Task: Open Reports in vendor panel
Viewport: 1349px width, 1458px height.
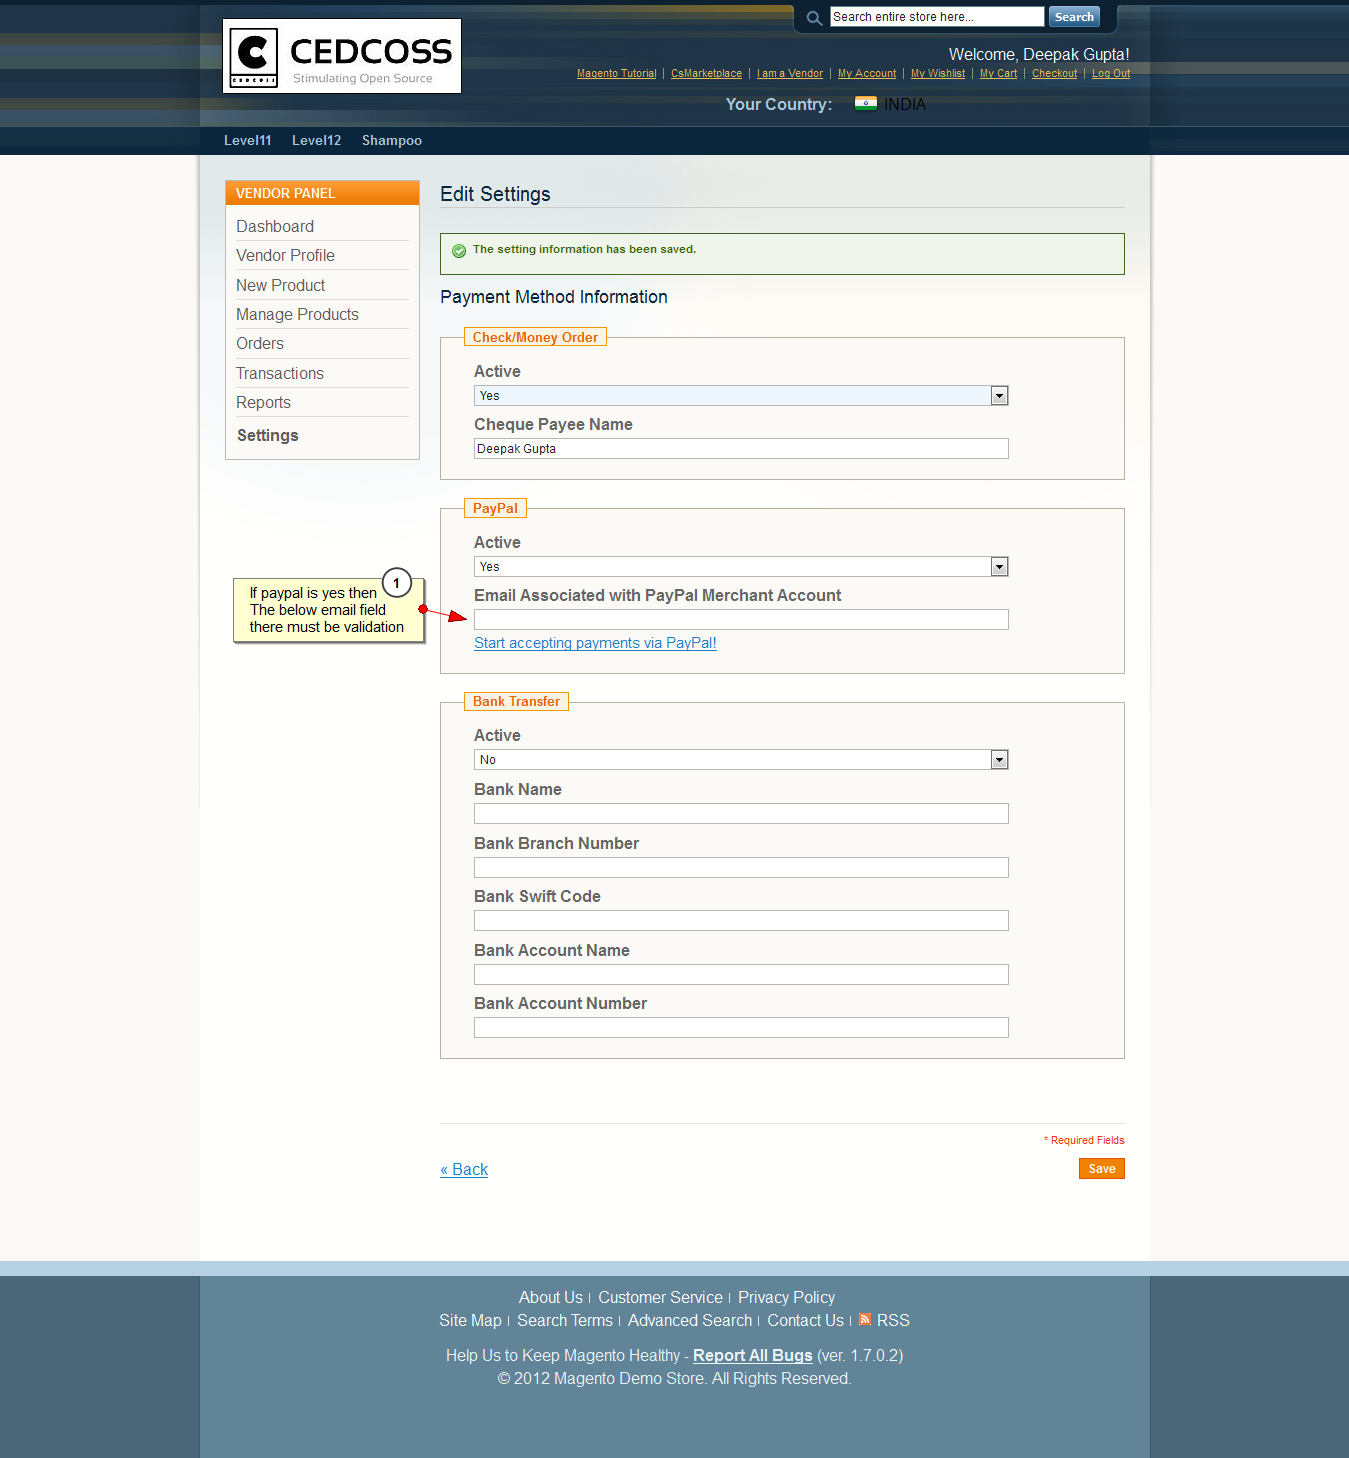Action: click(x=263, y=403)
